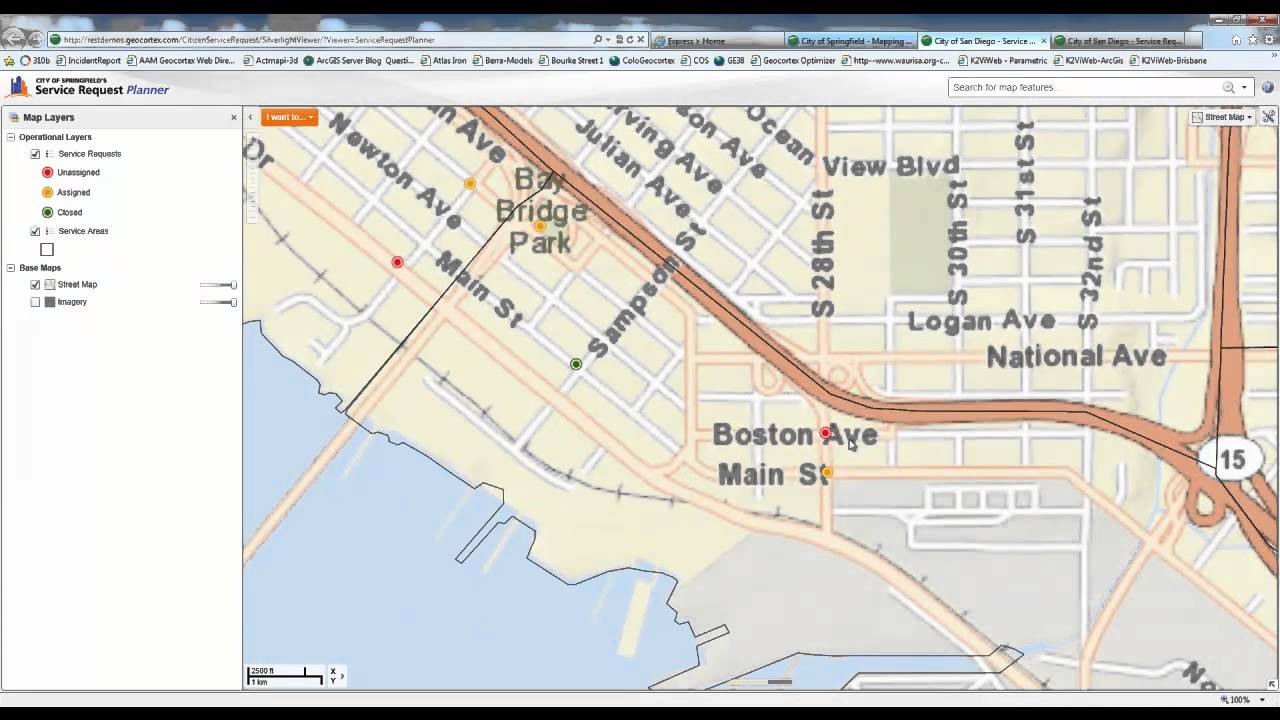Open browser home icon

click(1236, 40)
